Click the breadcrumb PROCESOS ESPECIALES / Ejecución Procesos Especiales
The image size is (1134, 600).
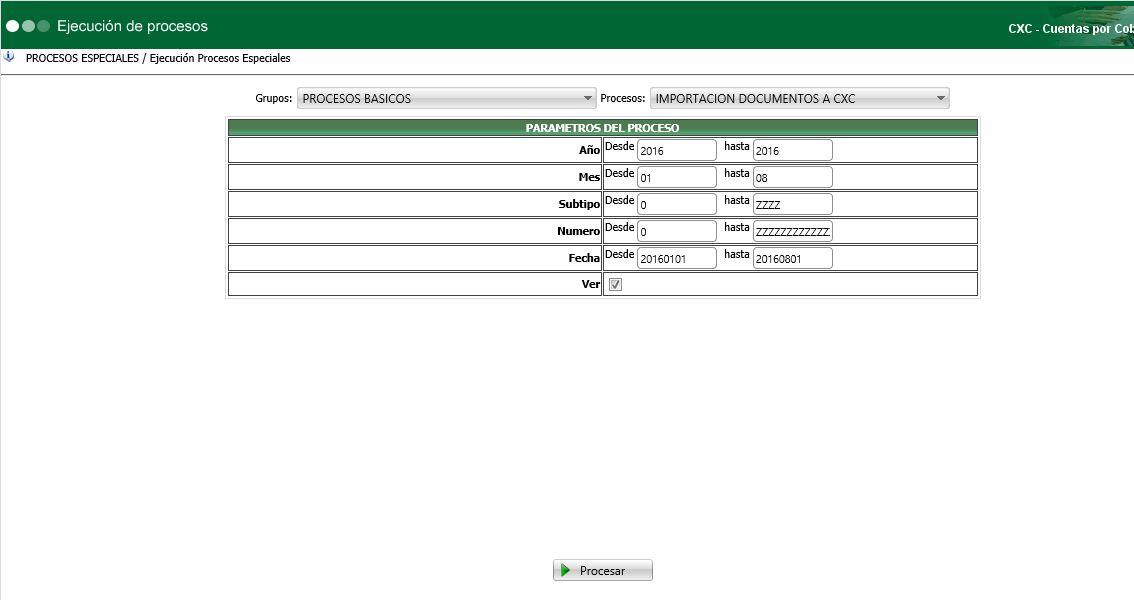pyautogui.click(x=158, y=58)
